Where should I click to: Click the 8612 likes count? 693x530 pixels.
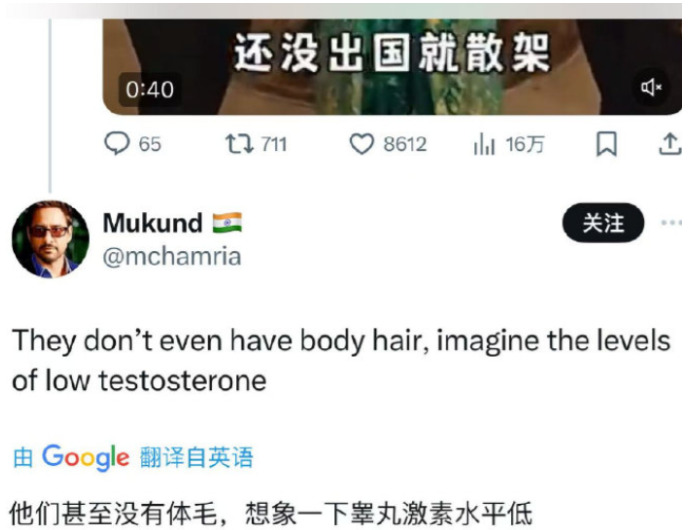point(405,145)
